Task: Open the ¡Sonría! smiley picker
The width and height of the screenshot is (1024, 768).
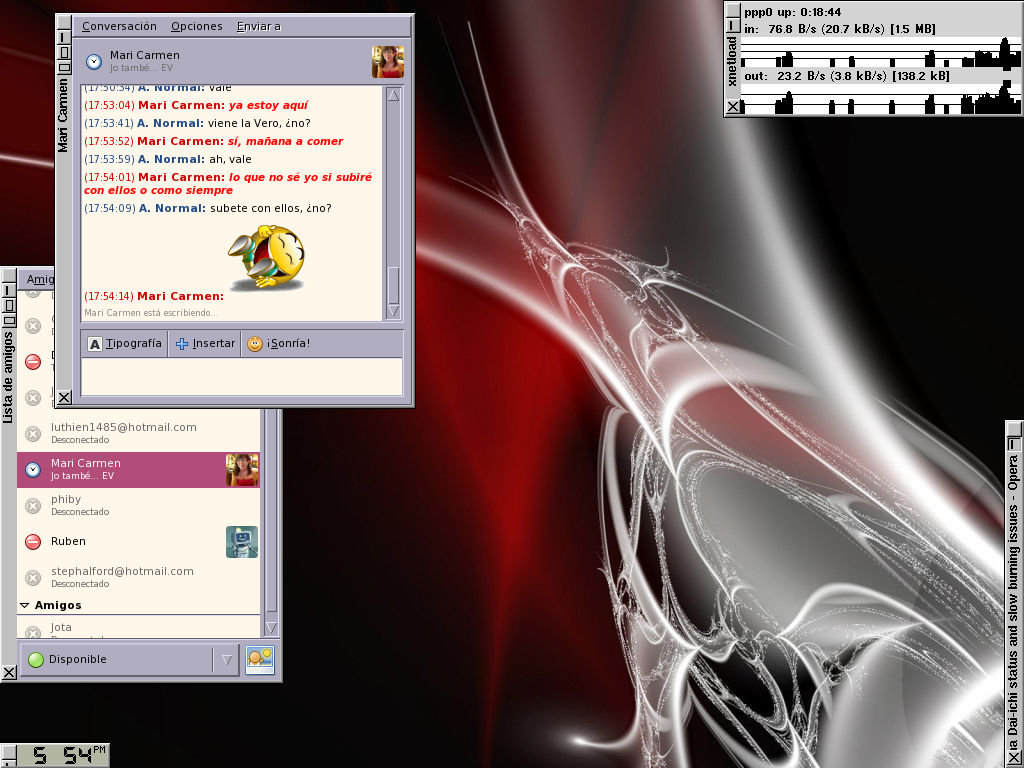Action: pyautogui.click(x=279, y=344)
